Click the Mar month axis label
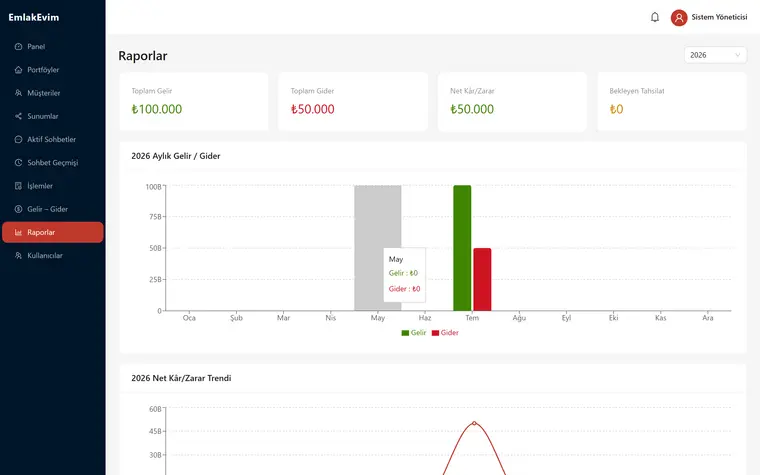 (284, 318)
